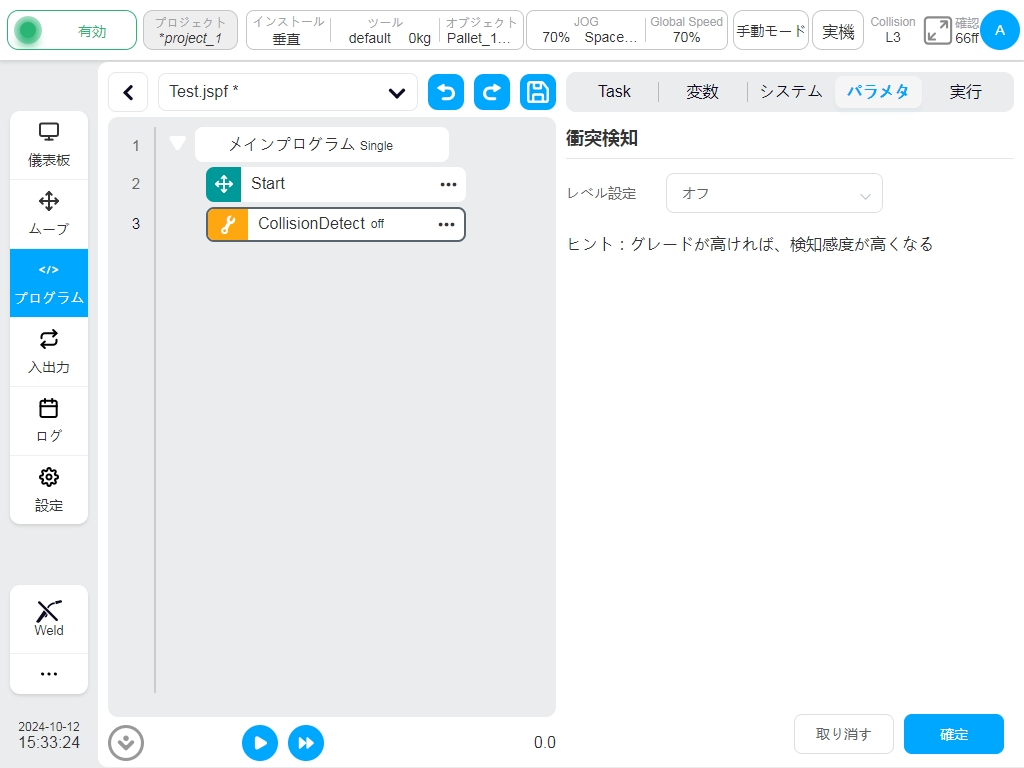This screenshot has height=768, width=1024.
Task: Open the ログ log panel
Action: [49, 421]
